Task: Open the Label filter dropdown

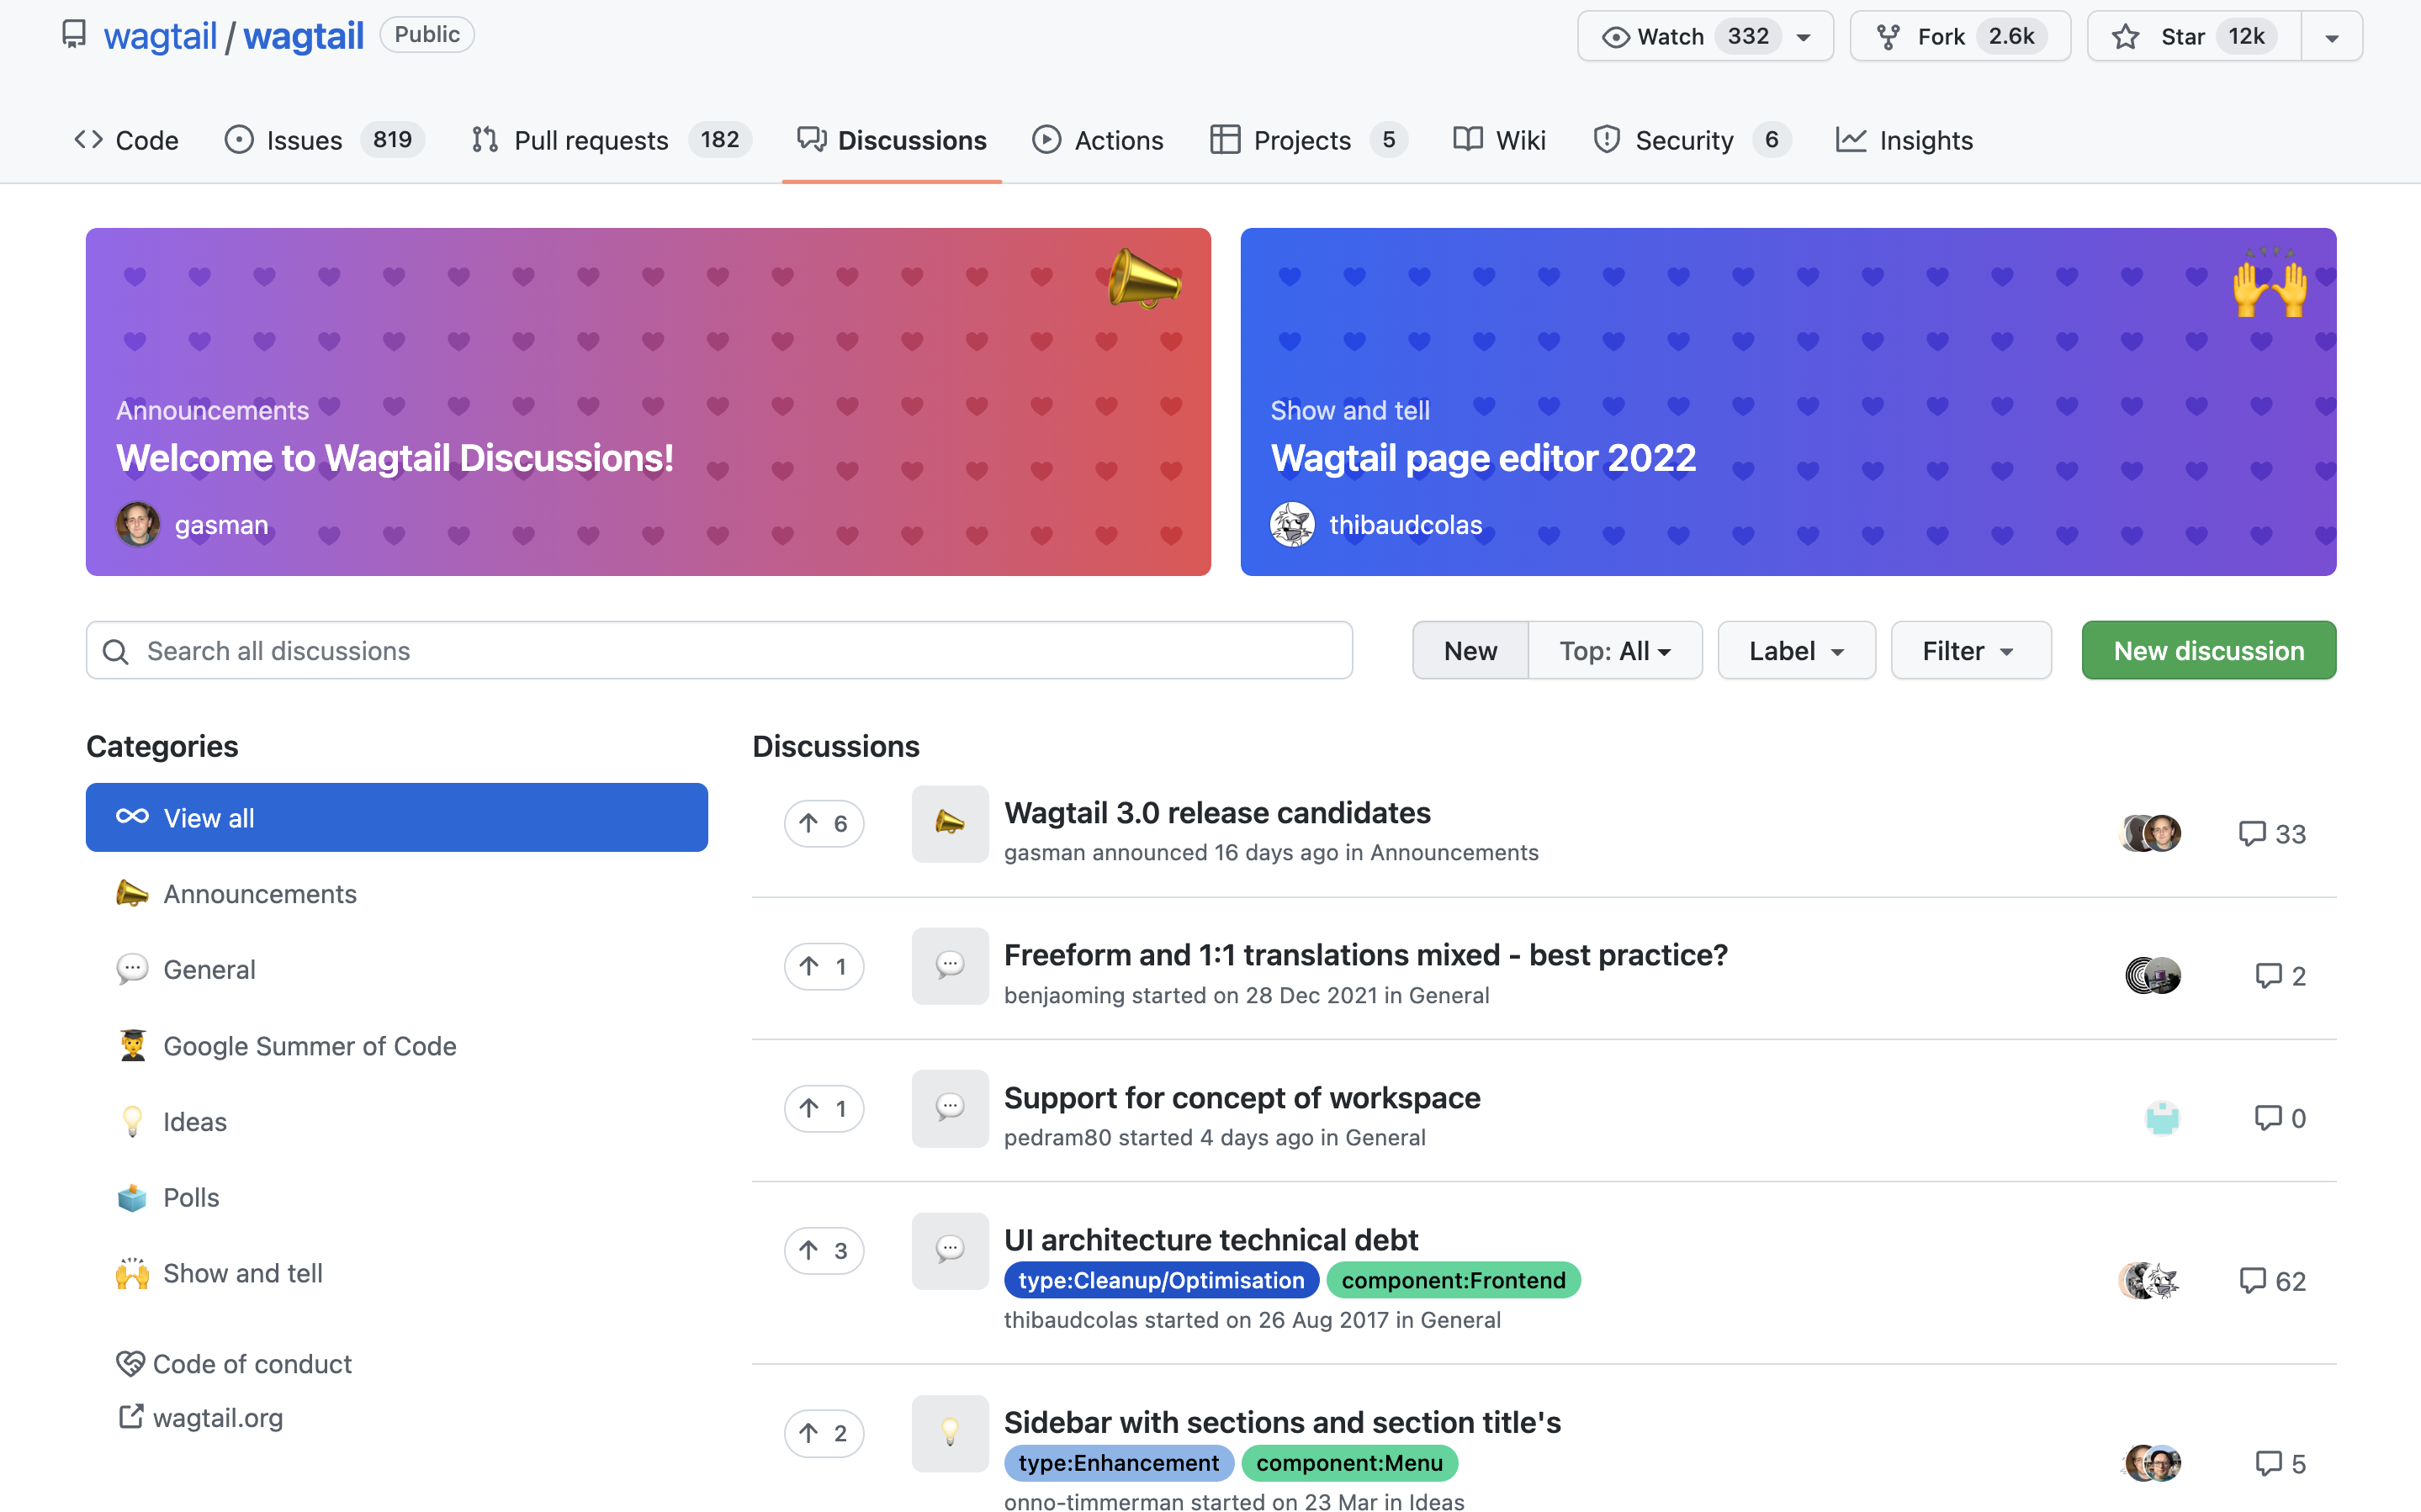Action: [x=1795, y=651]
